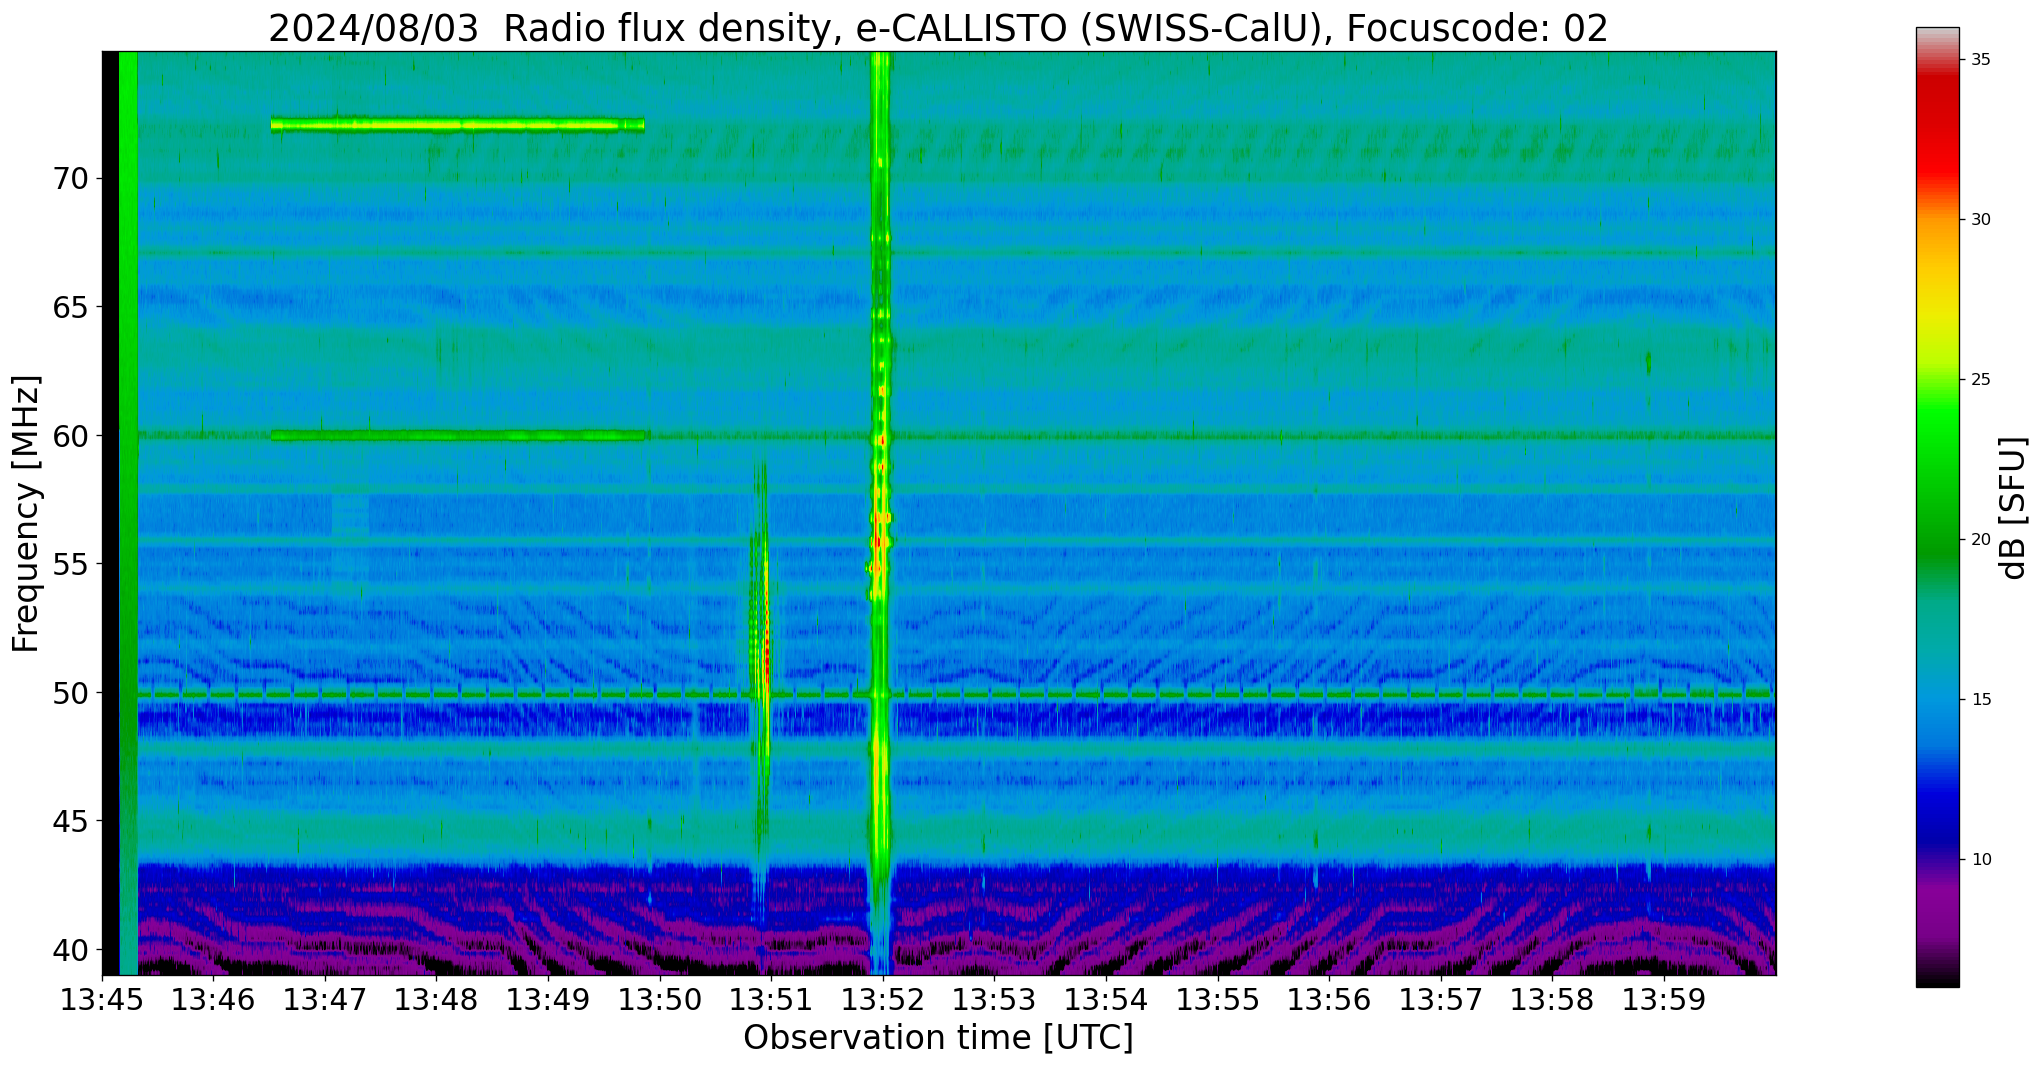Click the bright horizontal band at 72 MHz

pyautogui.click(x=457, y=125)
